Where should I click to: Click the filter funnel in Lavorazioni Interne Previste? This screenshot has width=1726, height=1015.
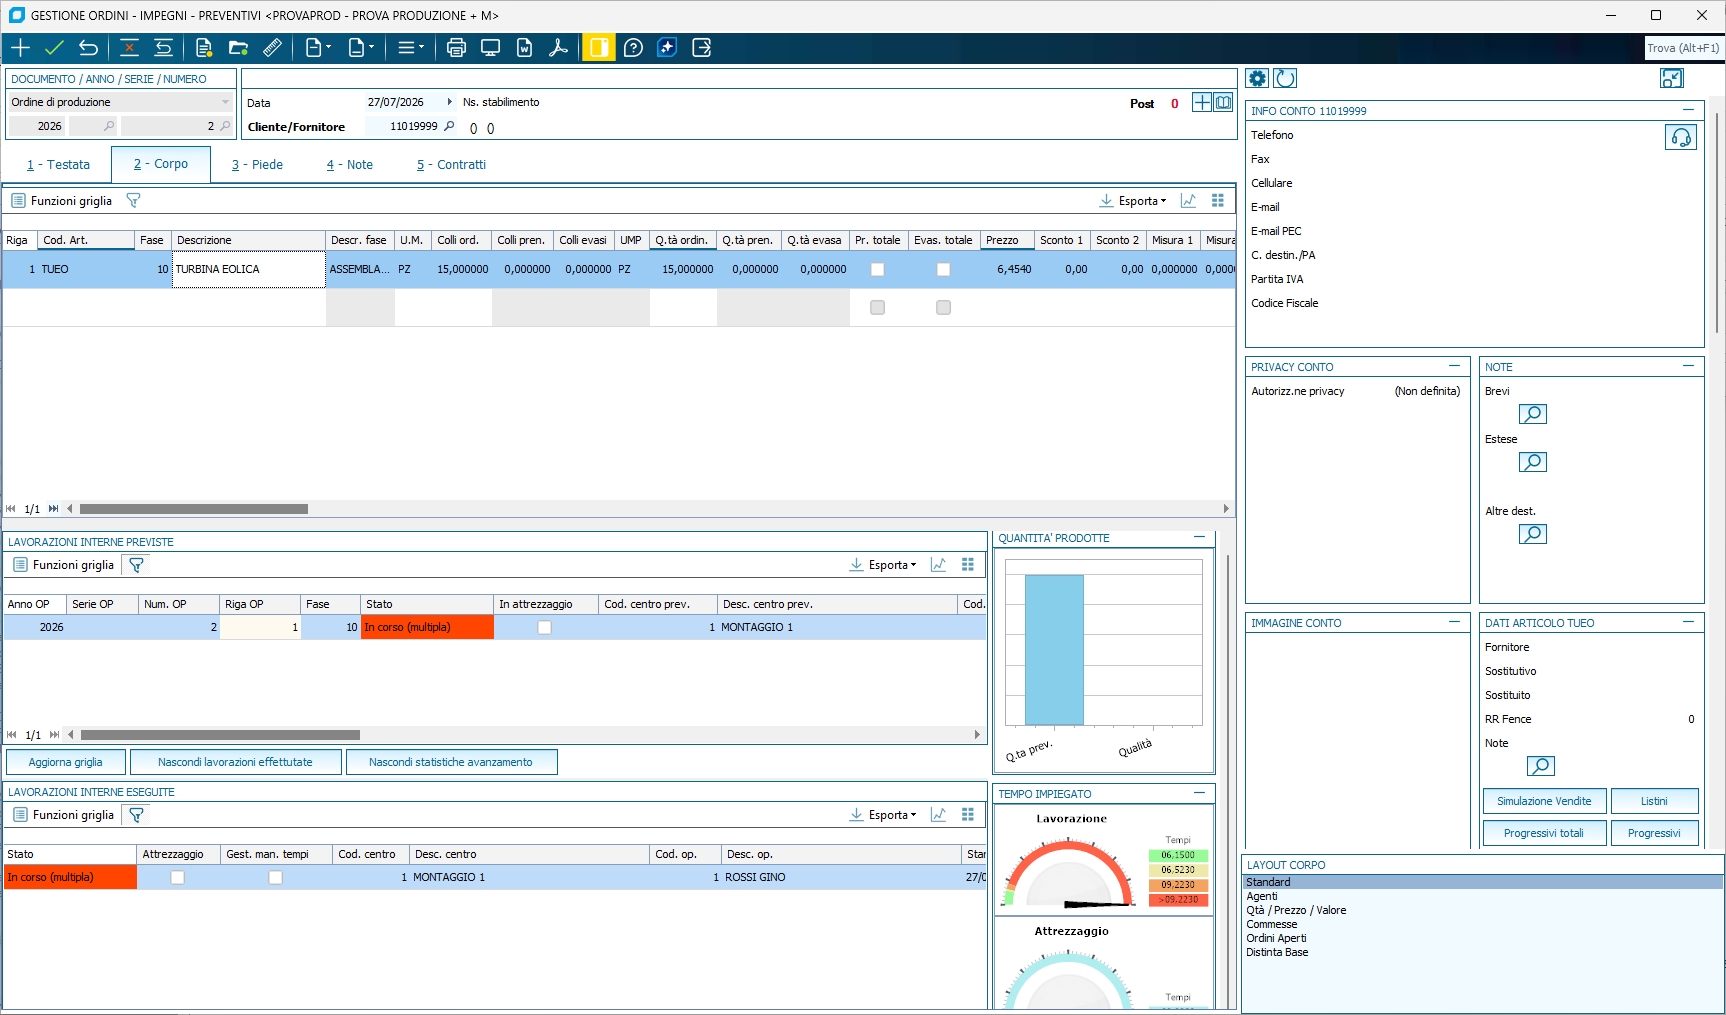(x=137, y=565)
